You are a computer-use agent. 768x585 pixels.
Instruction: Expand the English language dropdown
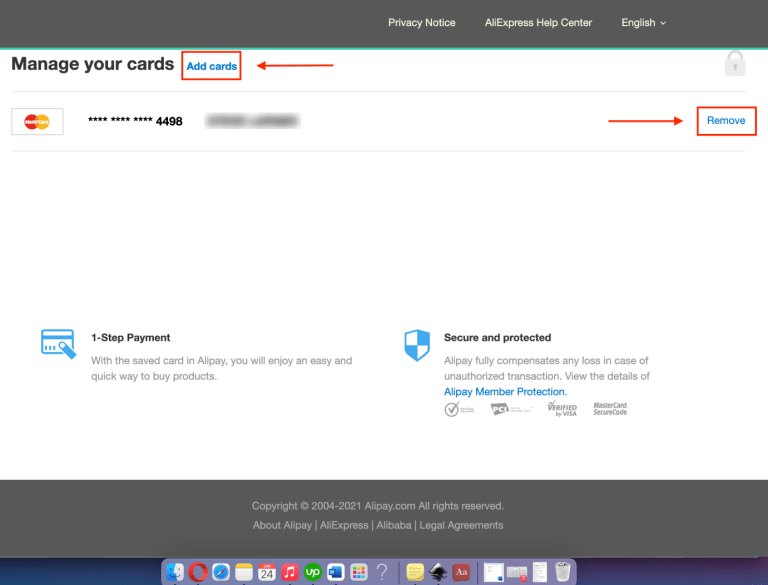coord(644,23)
